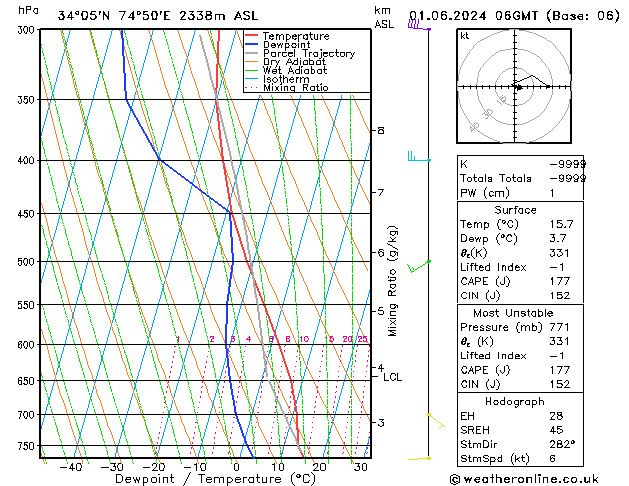Click the red Temperature line swatch in legend

point(251,36)
